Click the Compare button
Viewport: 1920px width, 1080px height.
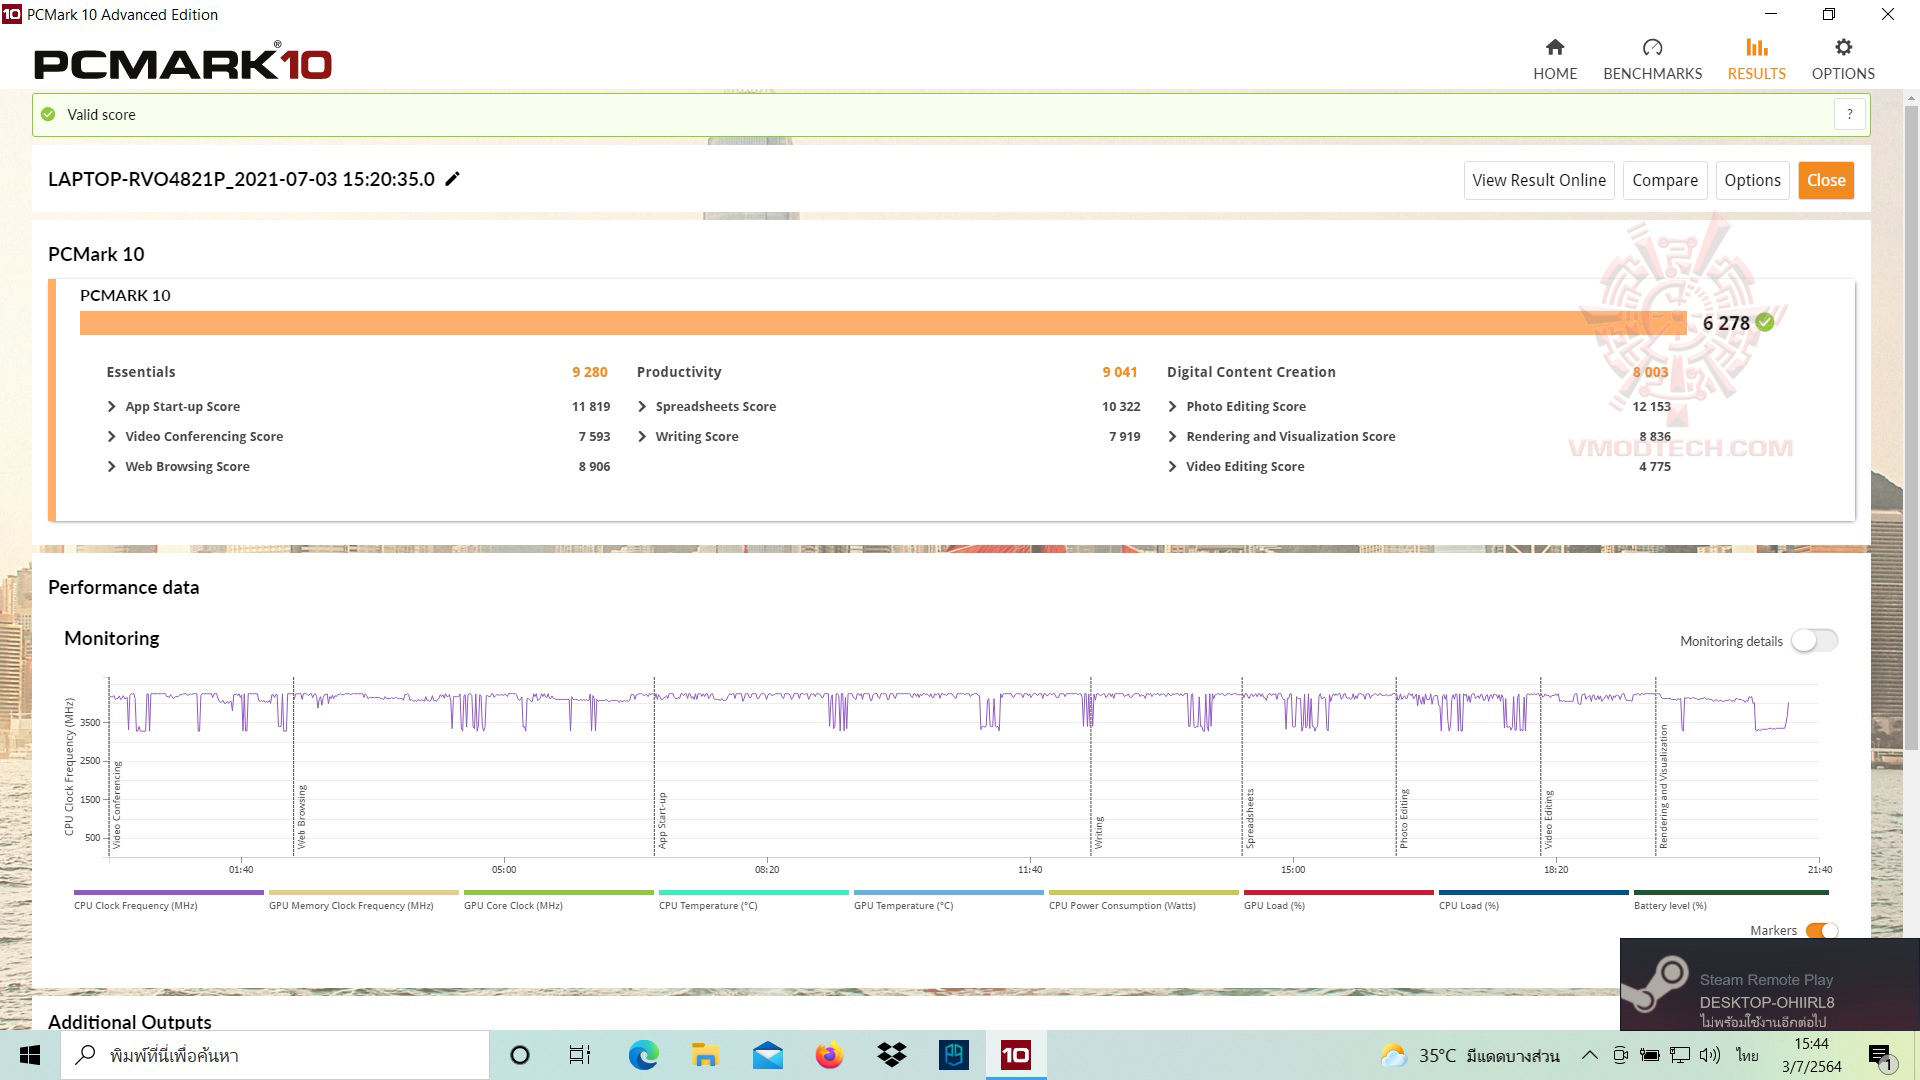1664,180
